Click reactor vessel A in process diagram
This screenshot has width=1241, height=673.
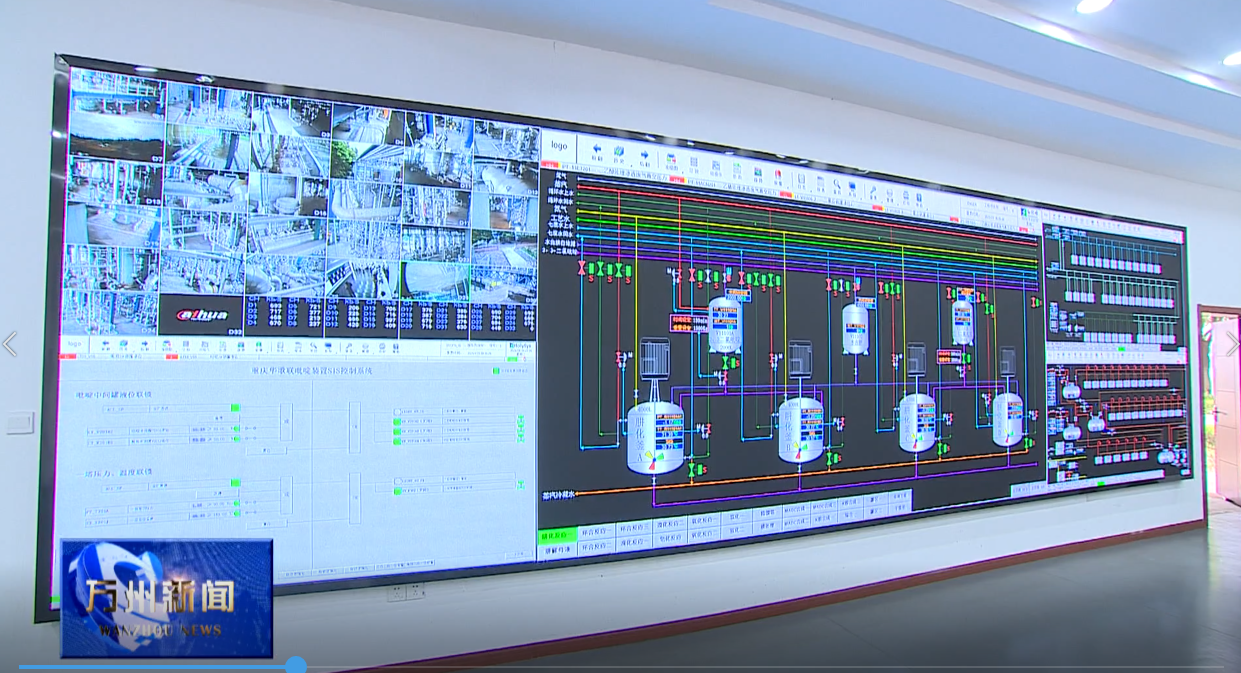pos(655,438)
